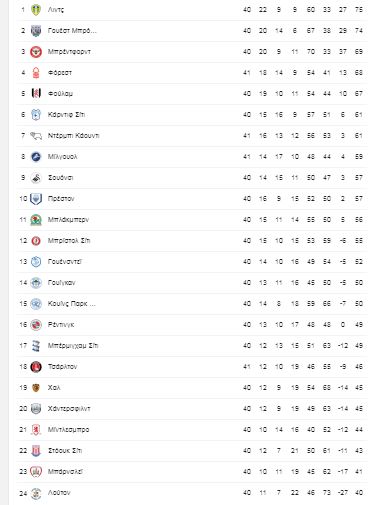Select the Λούτον row at position 24
Viewport: 377px width, 505px height.
coord(192,493)
